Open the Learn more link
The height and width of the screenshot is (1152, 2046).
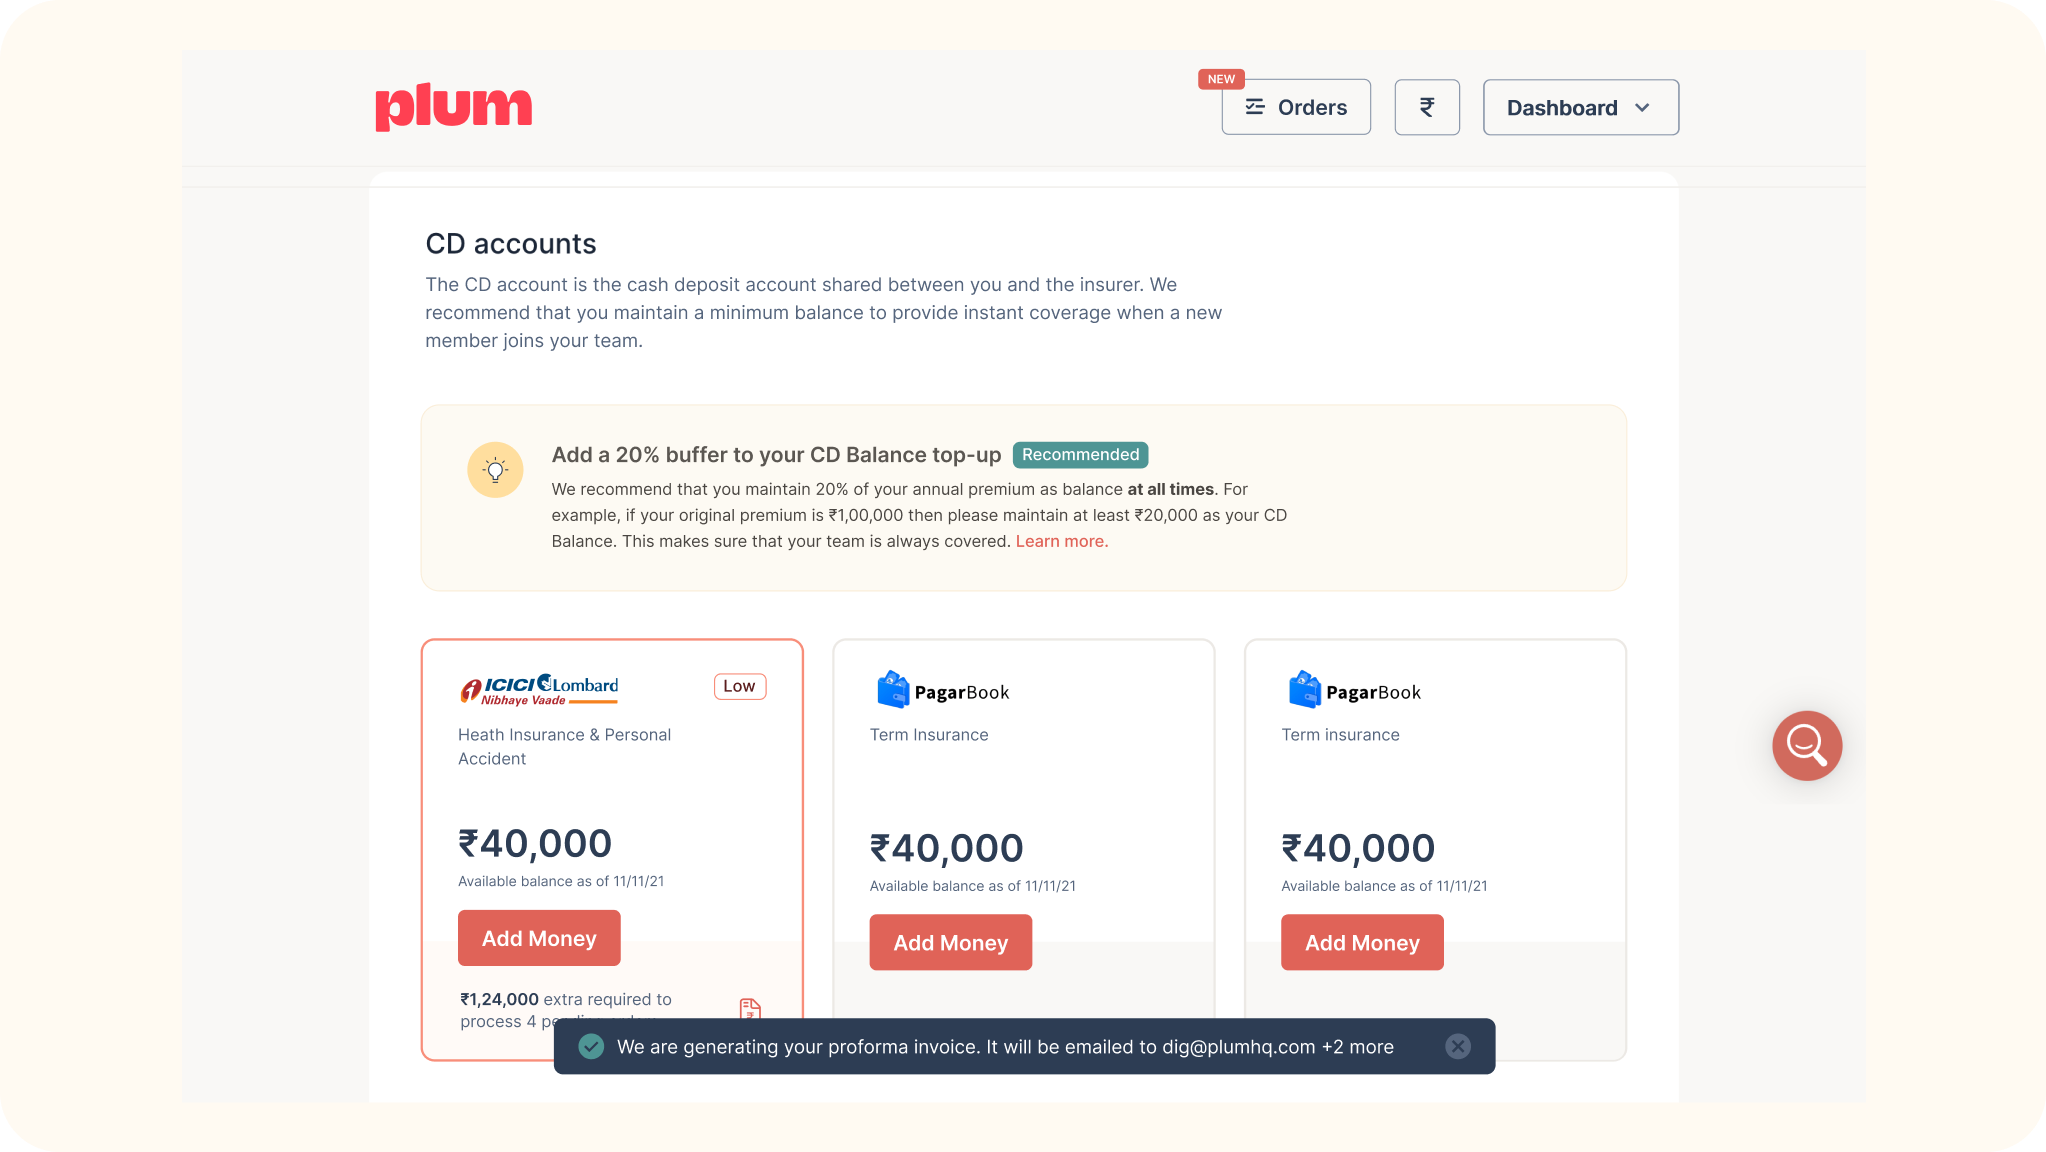1061,541
